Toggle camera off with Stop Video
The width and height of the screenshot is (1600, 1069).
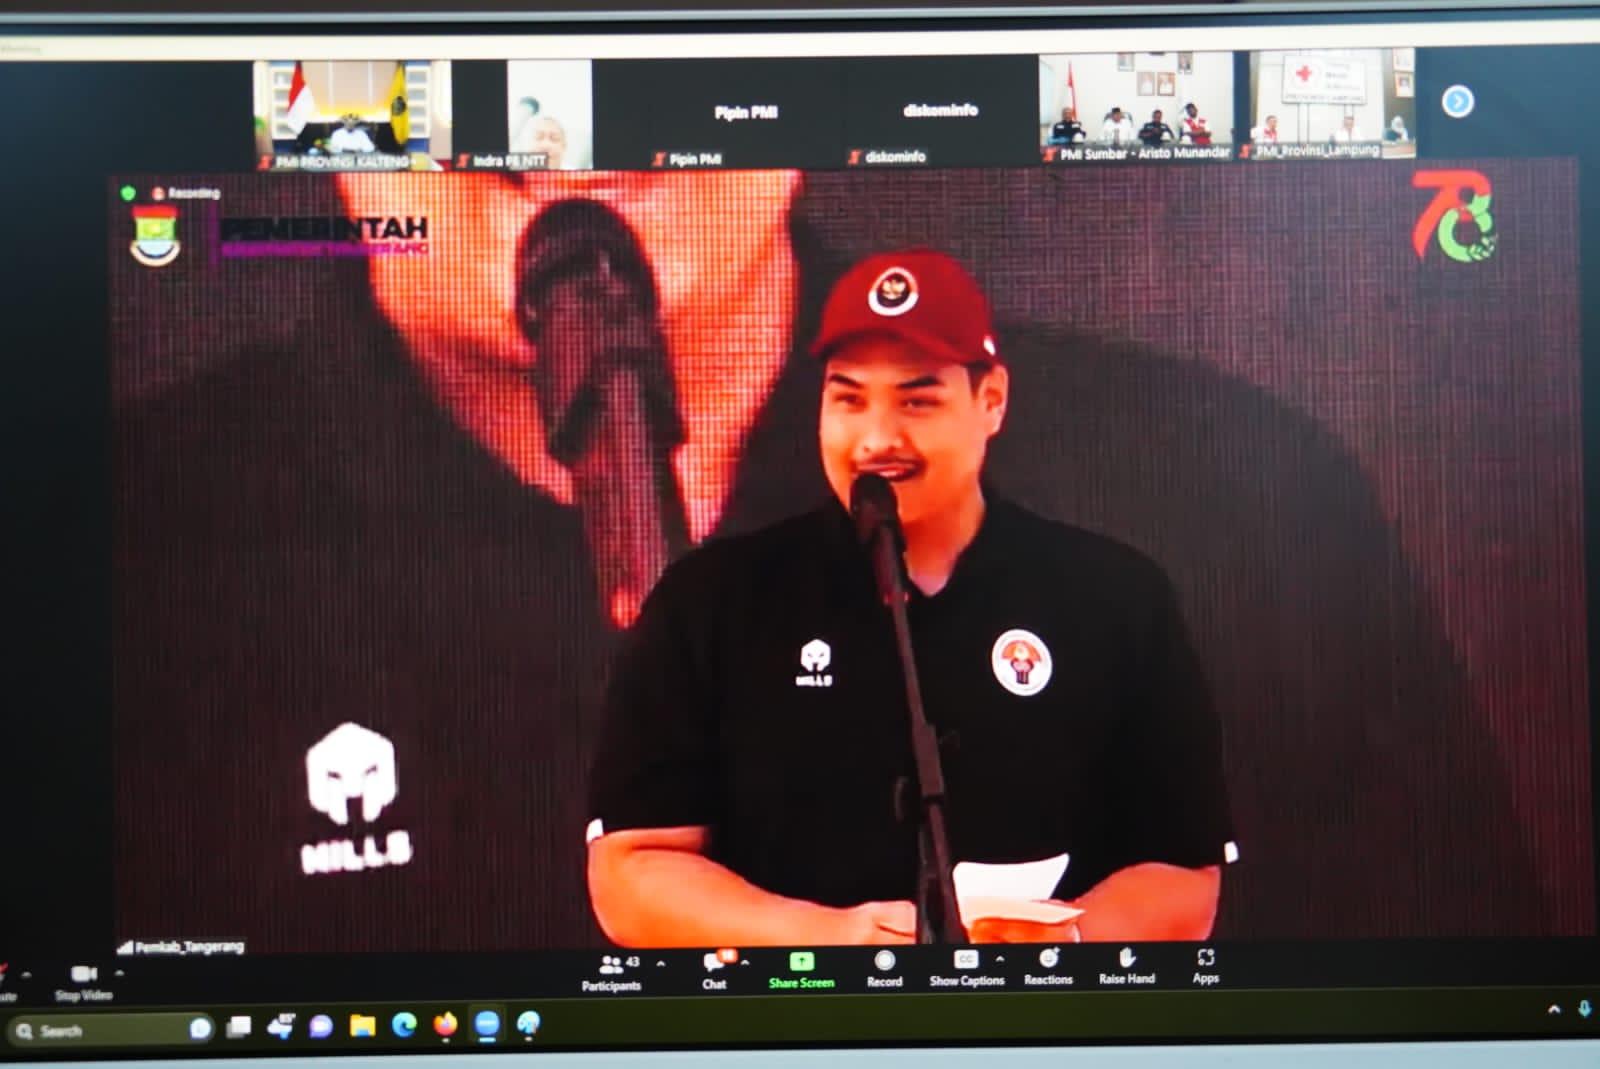84,981
